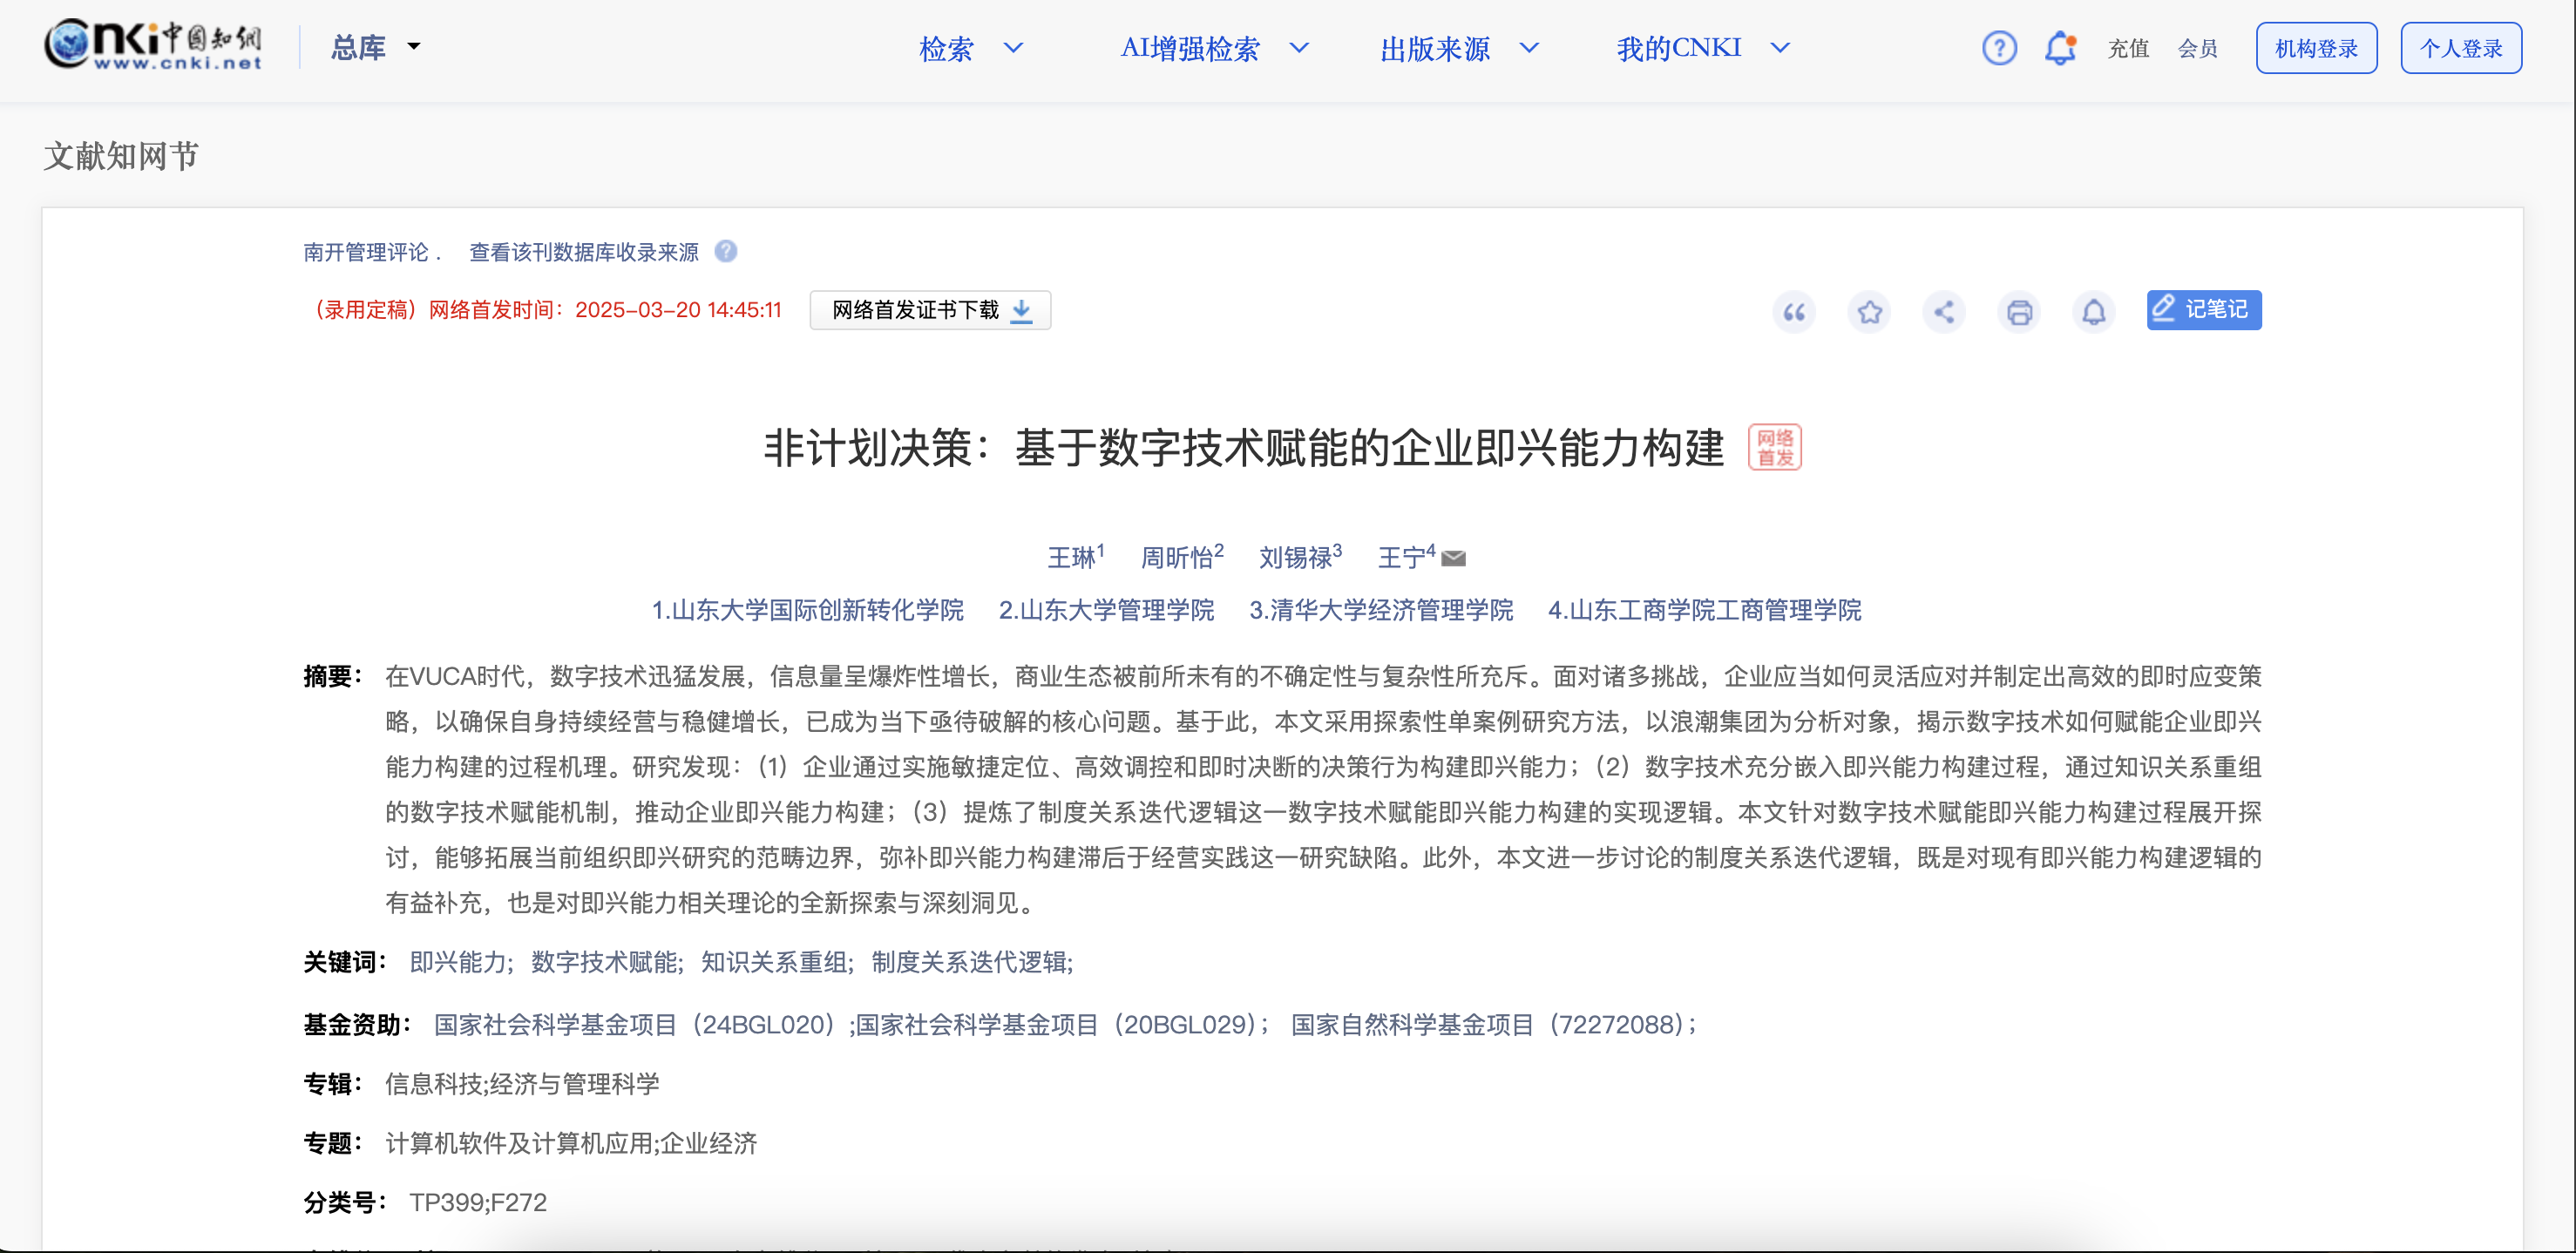The width and height of the screenshot is (2576, 1253).
Task: Click 网络首发证书下载 button
Action: (x=930, y=310)
